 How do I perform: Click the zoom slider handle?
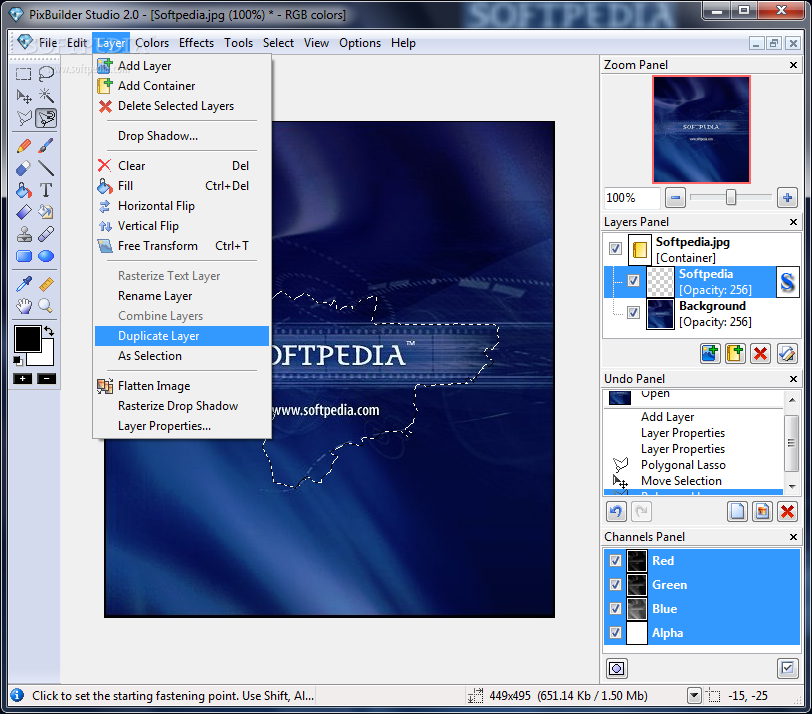[x=731, y=197]
